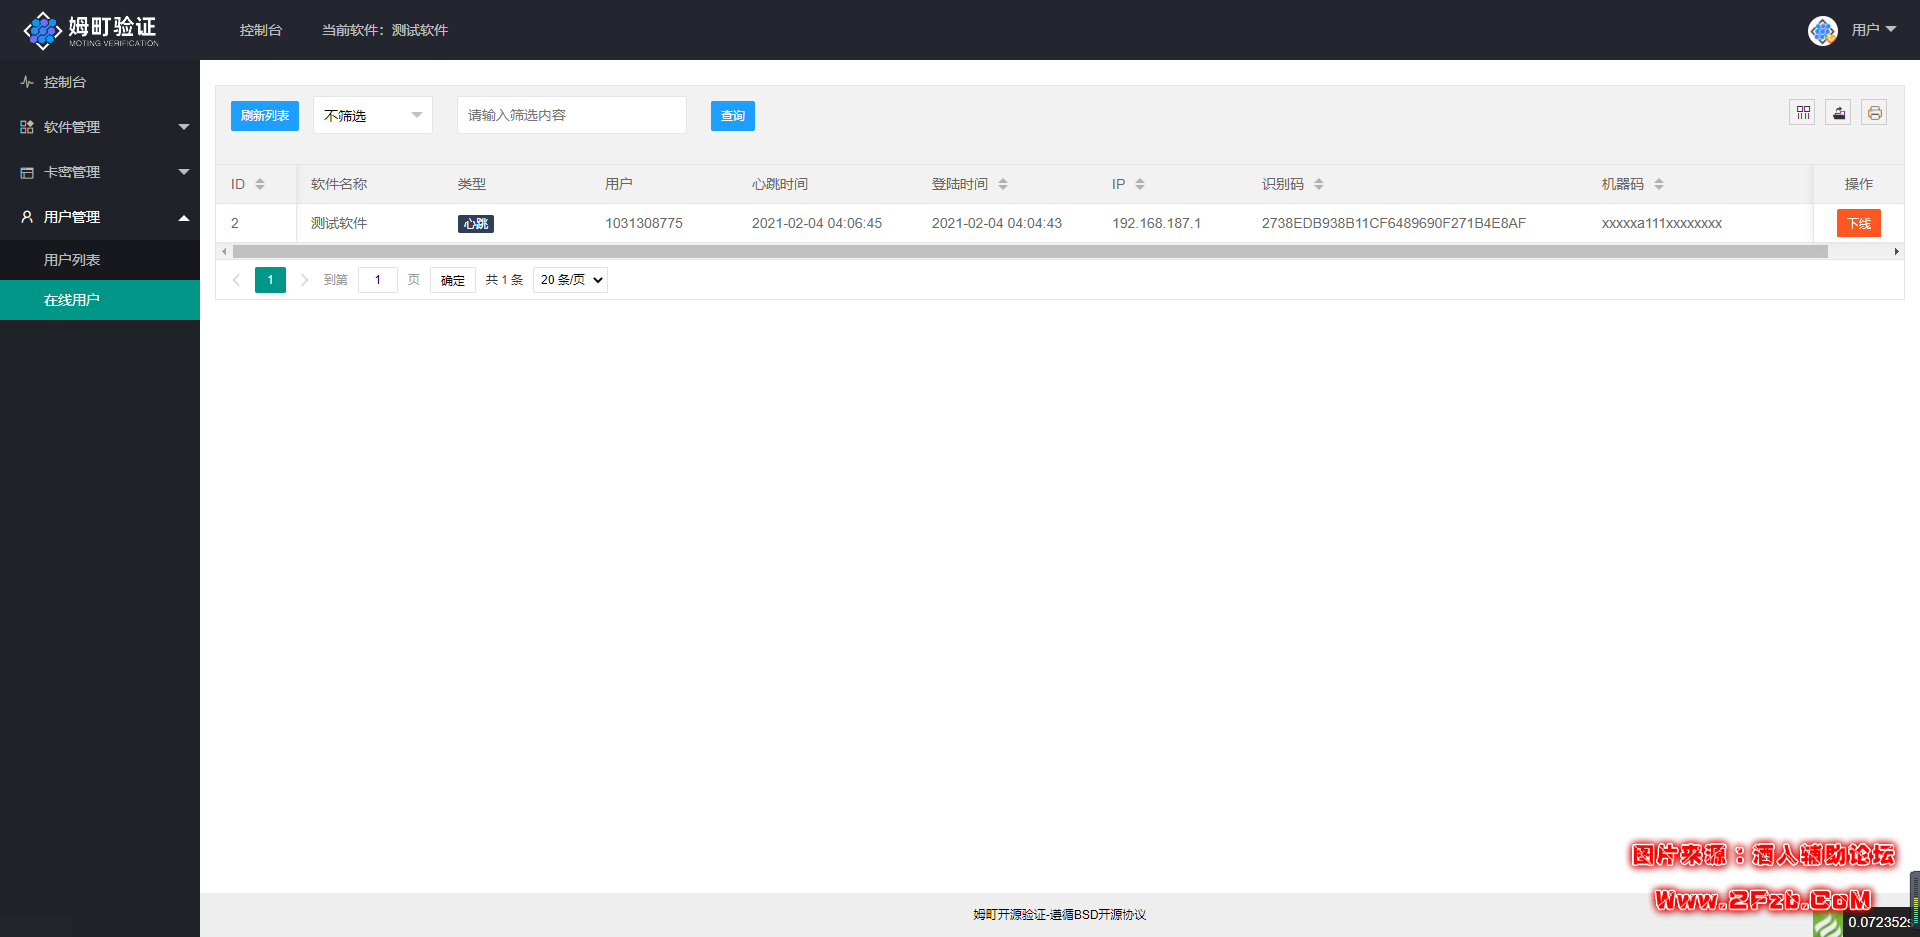
Task: Open 用户列表 in the sidebar
Action: click(x=72, y=260)
